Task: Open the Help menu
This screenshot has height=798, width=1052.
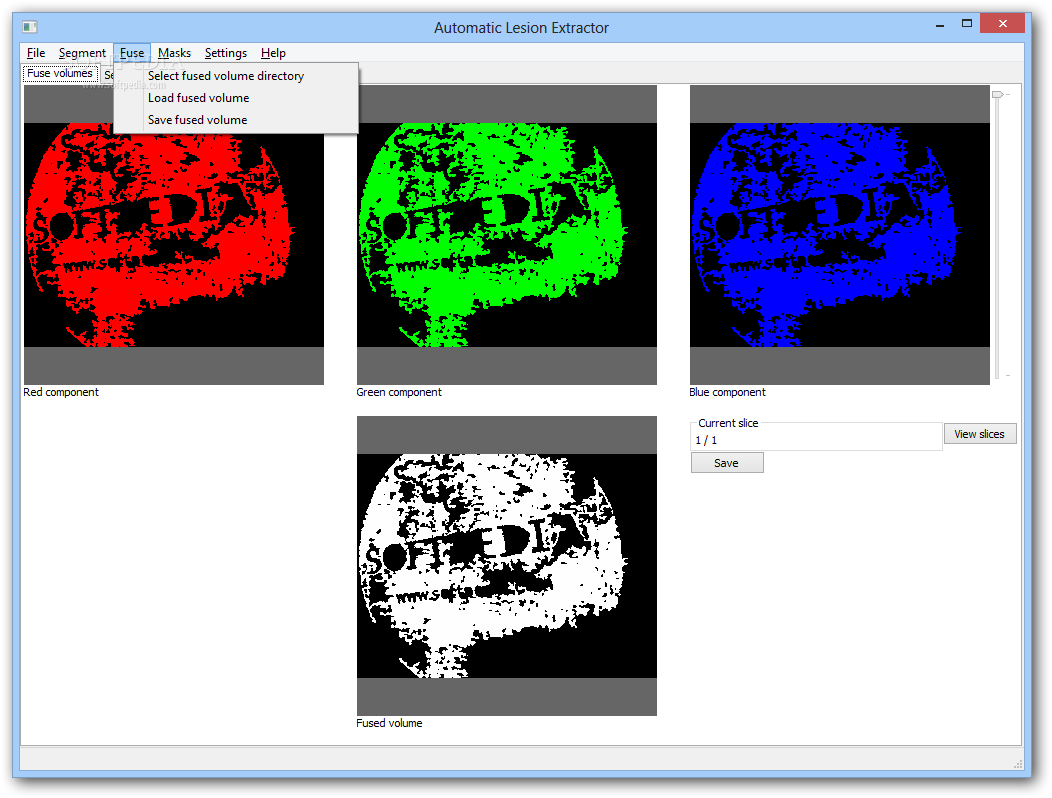Action: (273, 53)
